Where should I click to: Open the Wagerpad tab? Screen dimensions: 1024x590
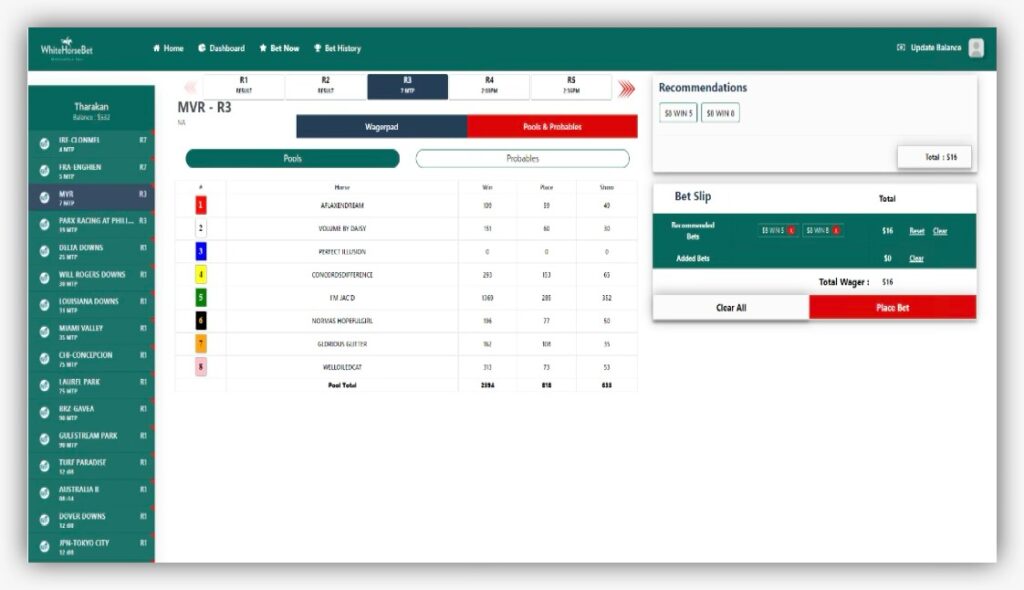(x=381, y=127)
